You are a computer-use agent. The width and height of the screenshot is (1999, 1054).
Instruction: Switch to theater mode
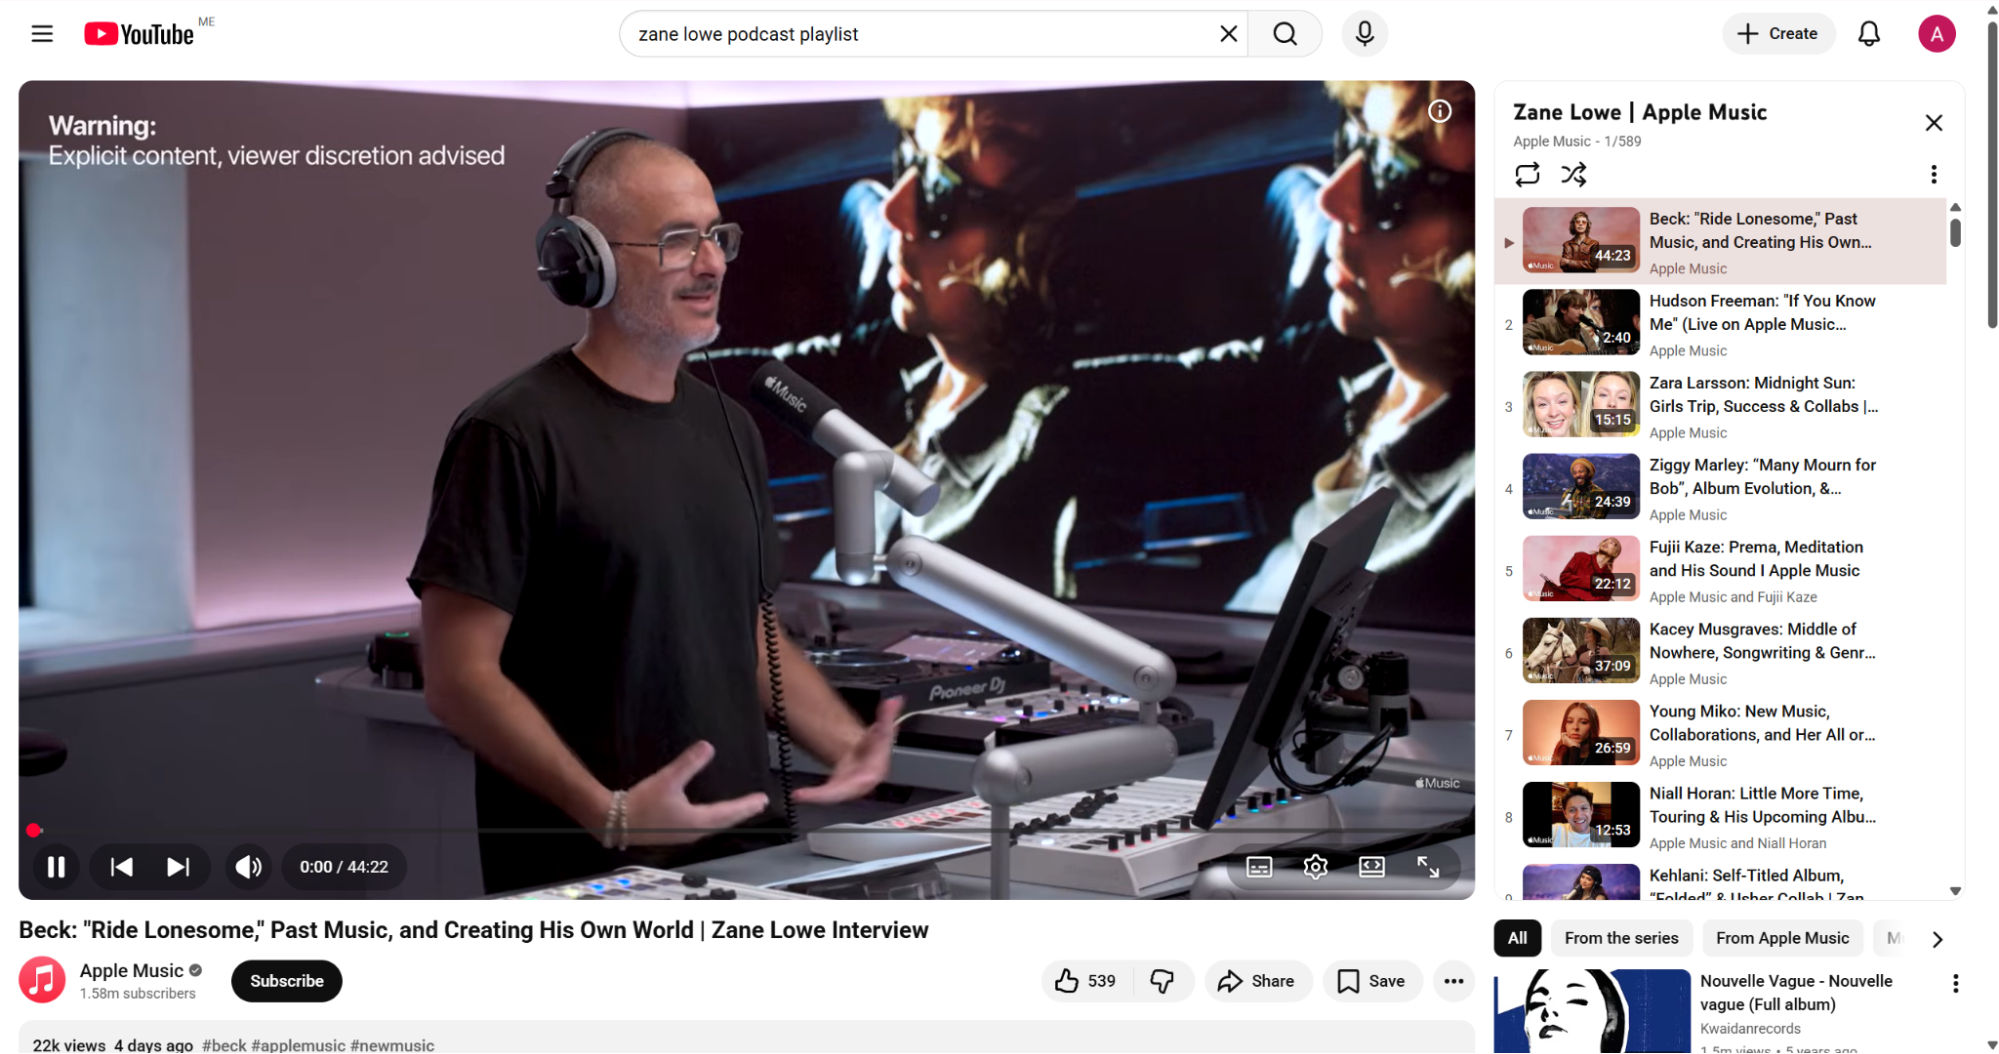pos(1371,867)
